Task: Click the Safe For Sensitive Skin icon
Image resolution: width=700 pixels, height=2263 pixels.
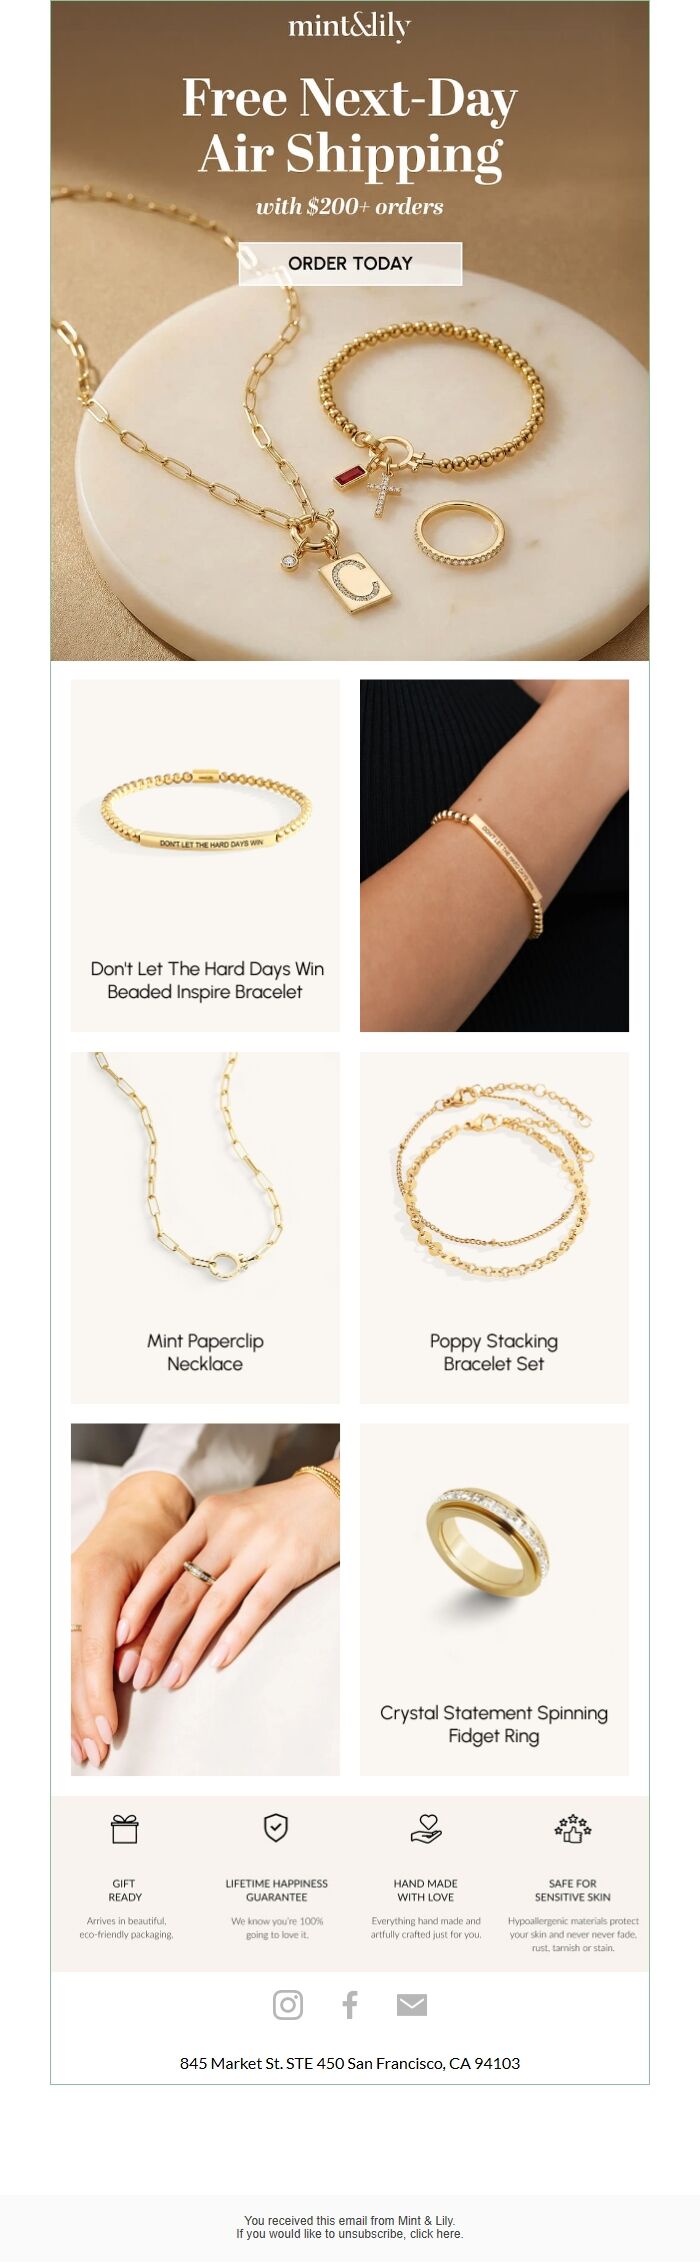Action: tap(573, 1828)
